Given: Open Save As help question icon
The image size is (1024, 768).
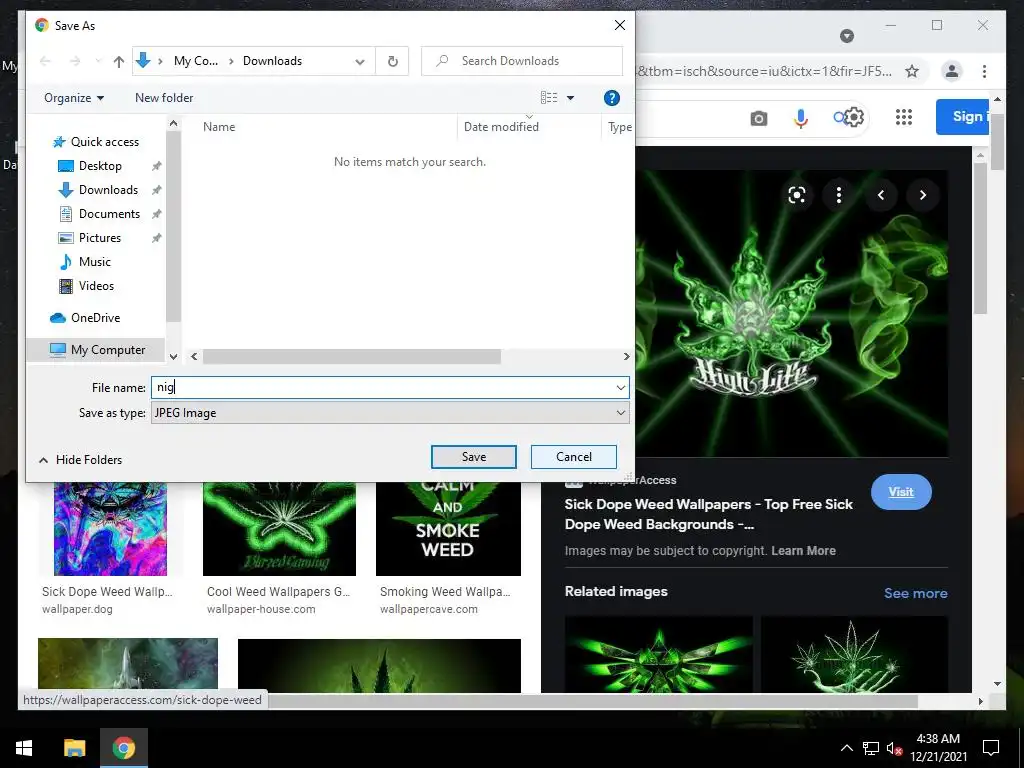Looking at the screenshot, I should [611, 98].
